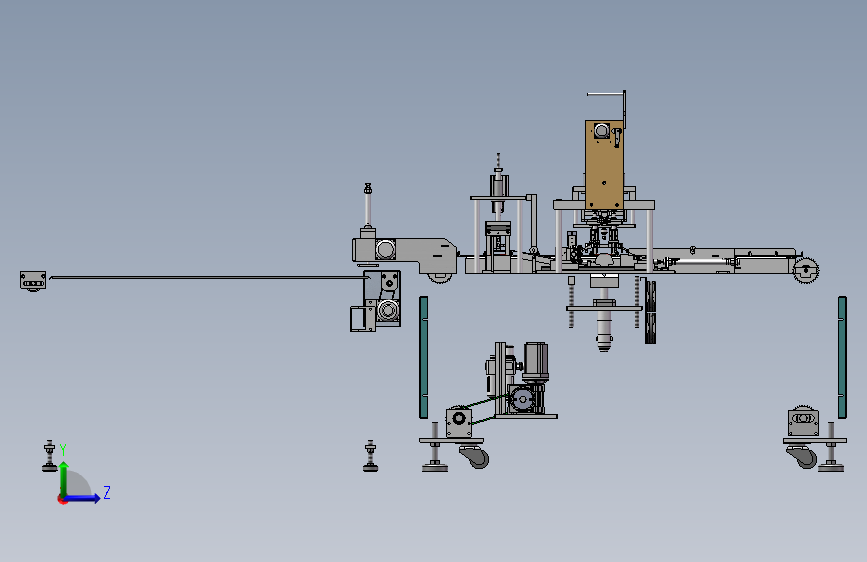Screen dimensions: 867x562
Task: Select the green drive belt near the motor
Action: point(486,409)
